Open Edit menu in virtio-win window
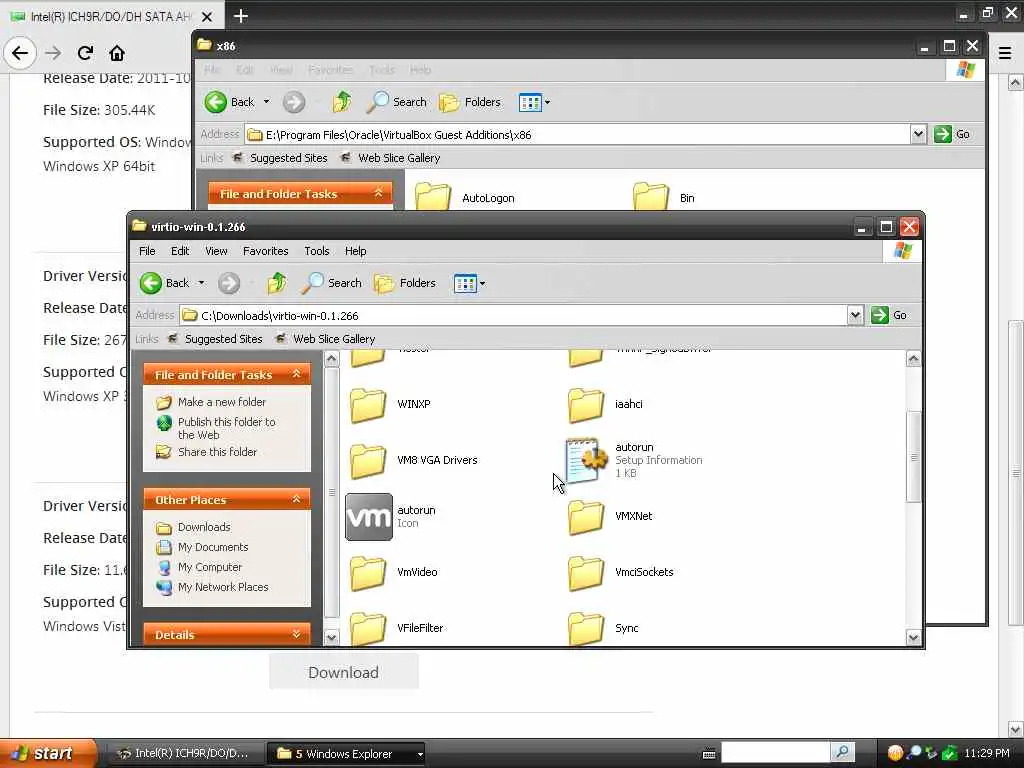 coord(180,251)
